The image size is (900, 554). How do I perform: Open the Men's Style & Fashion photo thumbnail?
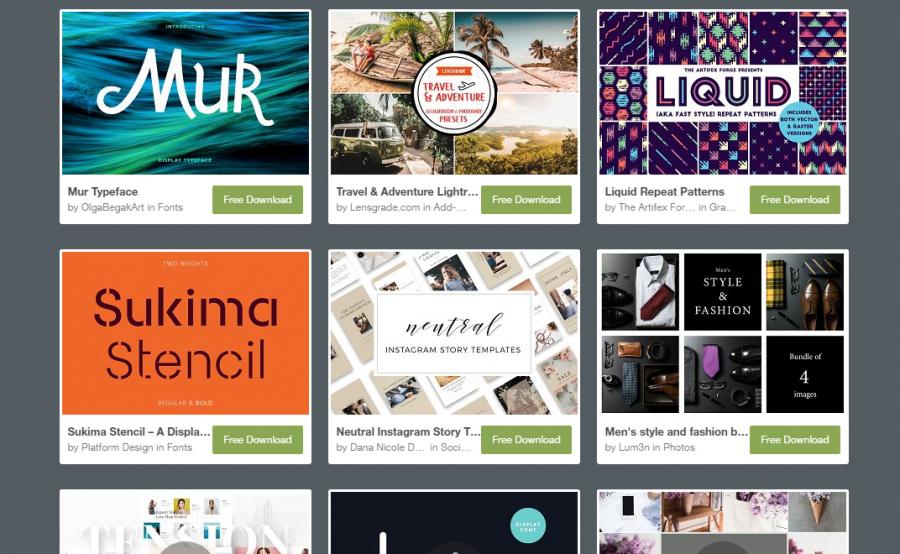tap(723, 333)
